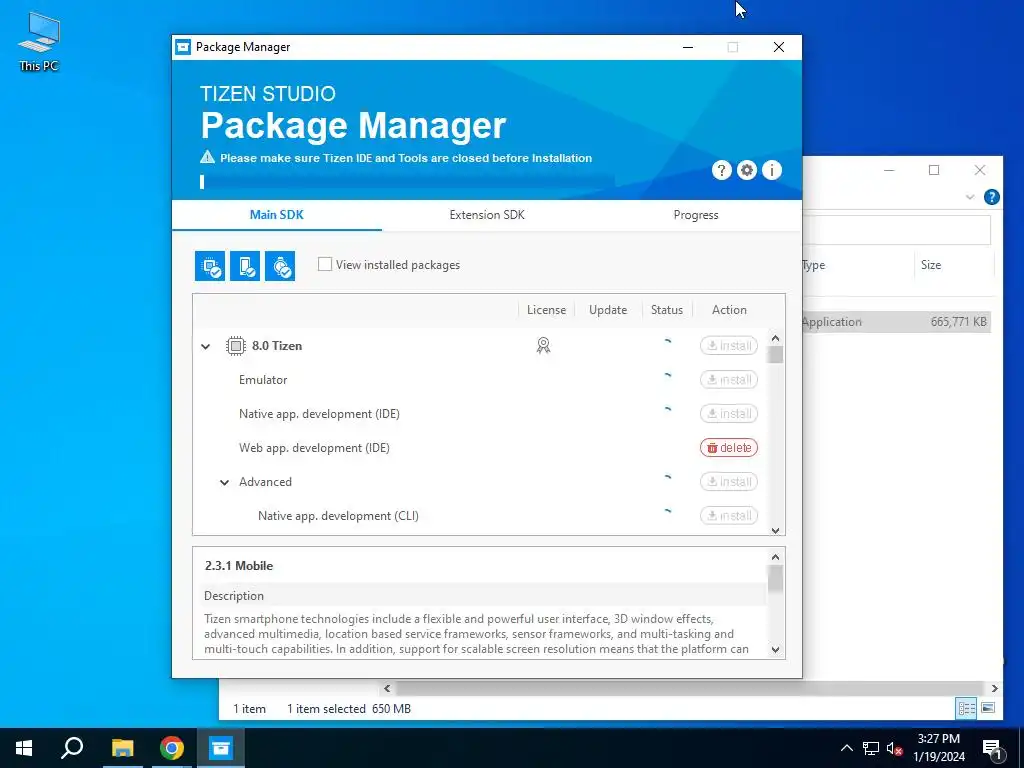The width and height of the screenshot is (1024, 768).
Task: Click the Size column header in Explorer
Action: click(x=931, y=264)
